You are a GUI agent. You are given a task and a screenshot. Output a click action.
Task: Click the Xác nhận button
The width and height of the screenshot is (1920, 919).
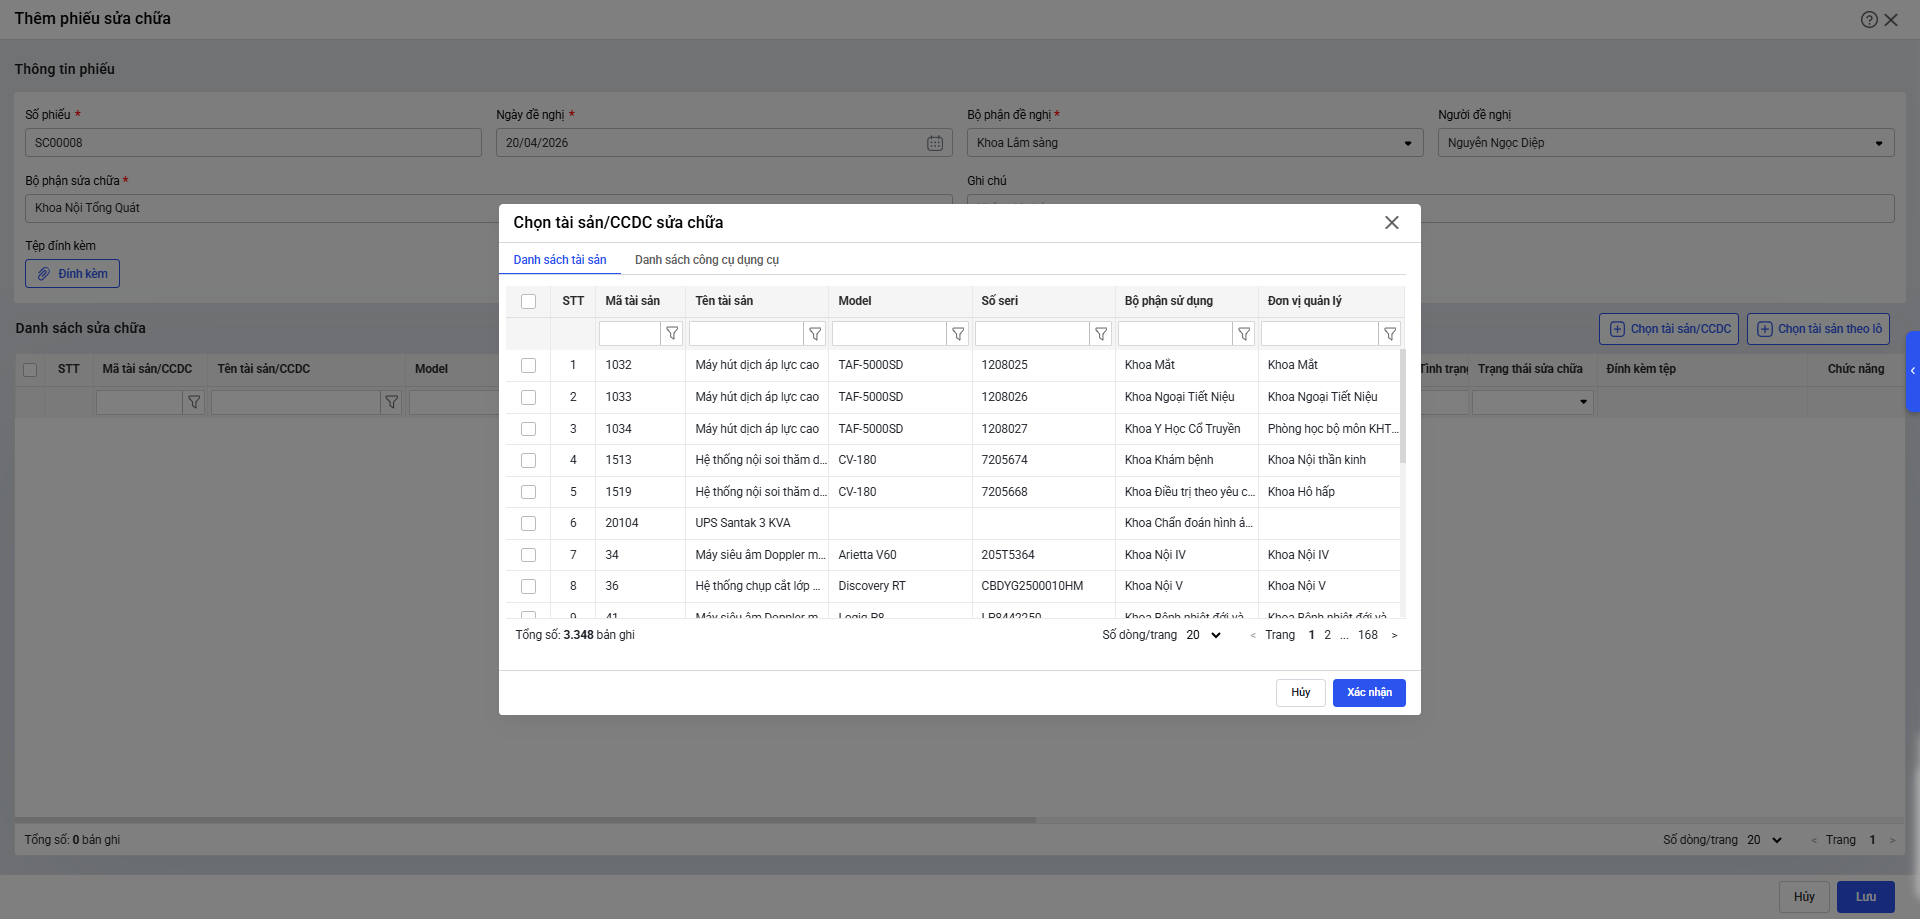point(1368,693)
